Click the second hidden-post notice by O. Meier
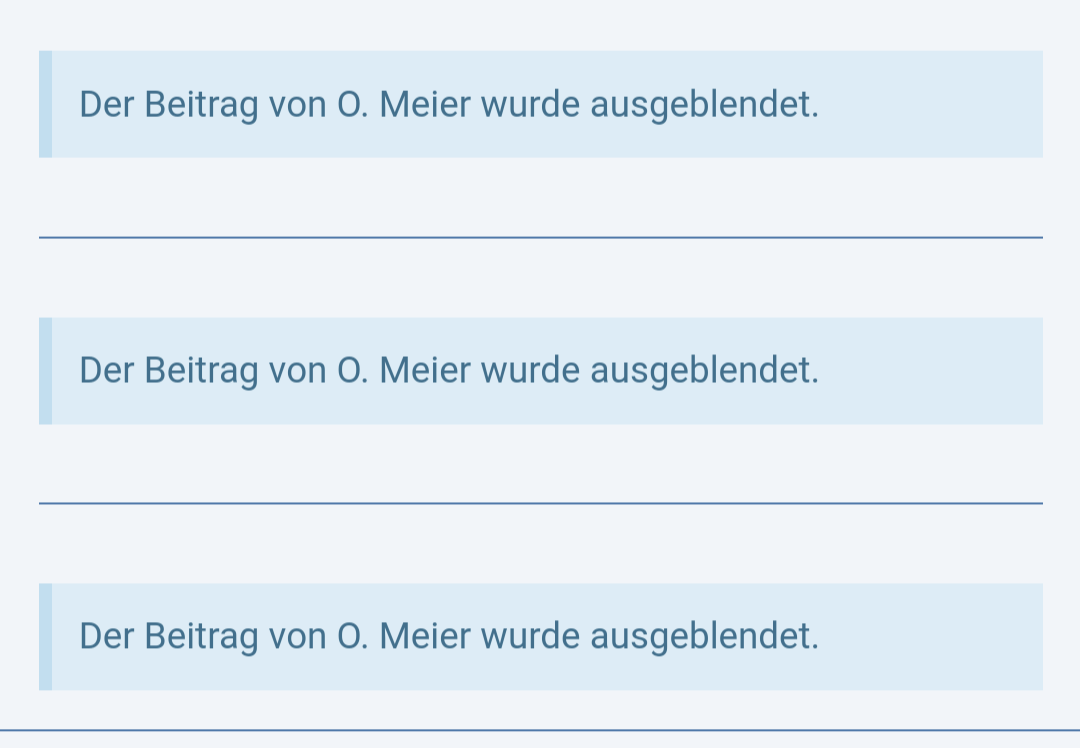1080x748 pixels. click(x=540, y=371)
